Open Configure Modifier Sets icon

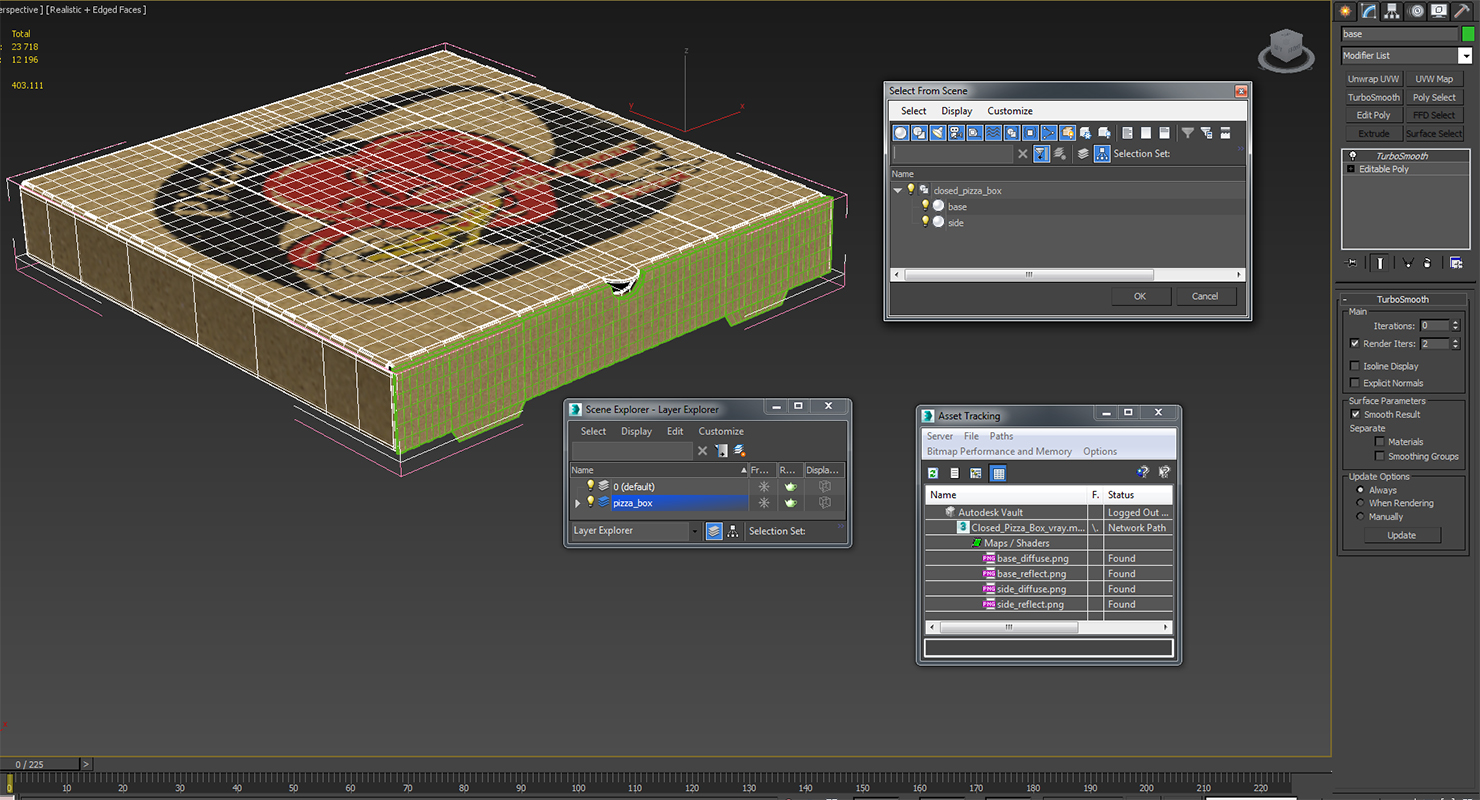pos(1455,263)
